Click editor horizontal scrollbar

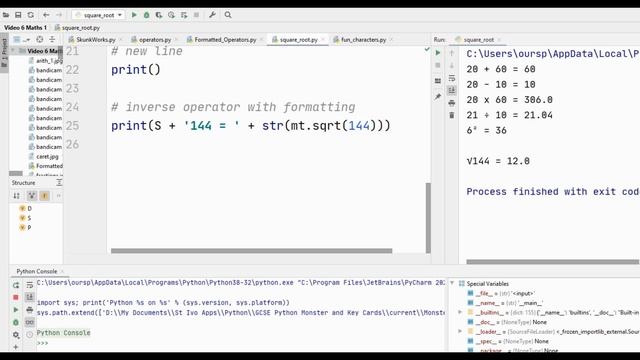pyautogui.click(x=251, y=251)
